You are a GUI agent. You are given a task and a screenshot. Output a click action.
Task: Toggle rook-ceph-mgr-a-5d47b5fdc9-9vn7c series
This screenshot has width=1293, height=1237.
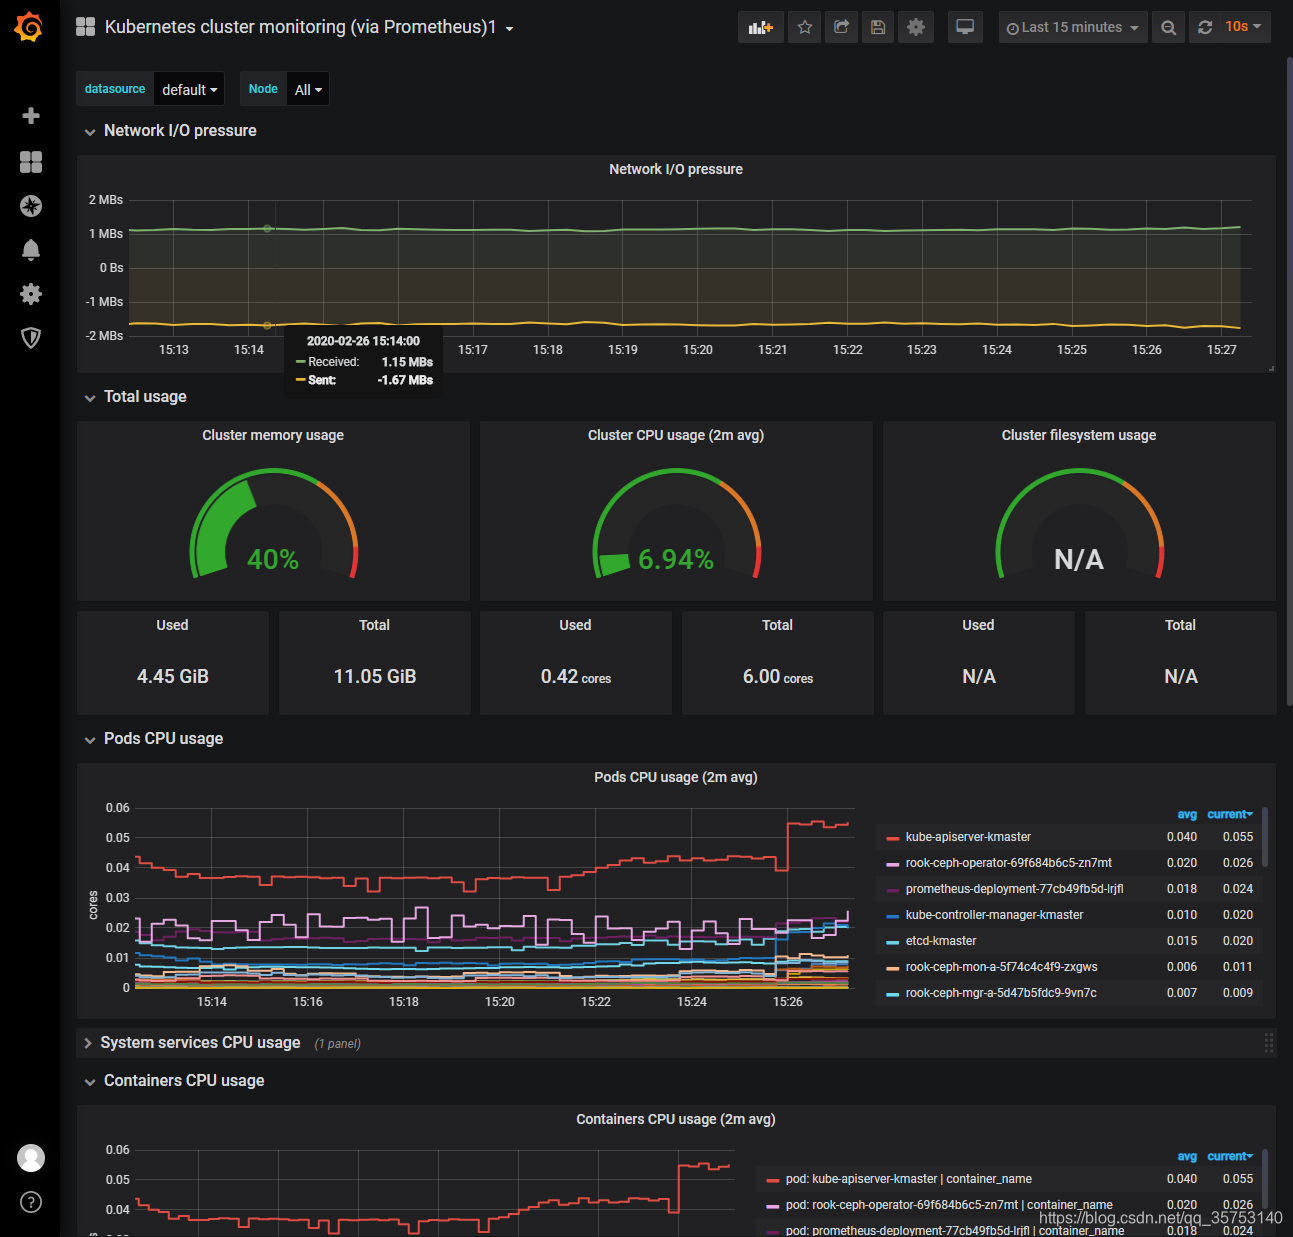click(x=1001, y=993)
